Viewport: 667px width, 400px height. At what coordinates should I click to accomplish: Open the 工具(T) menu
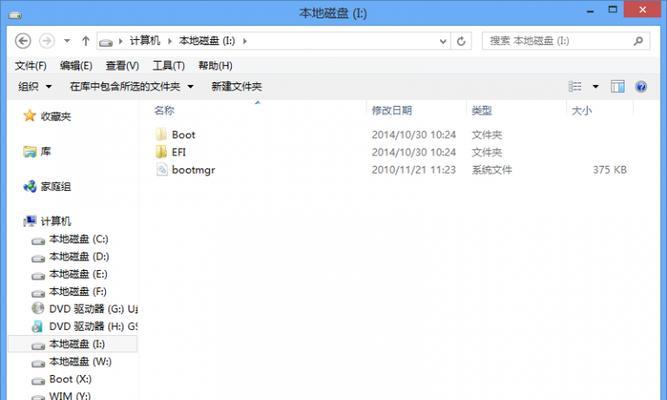[x=168, y=66]
